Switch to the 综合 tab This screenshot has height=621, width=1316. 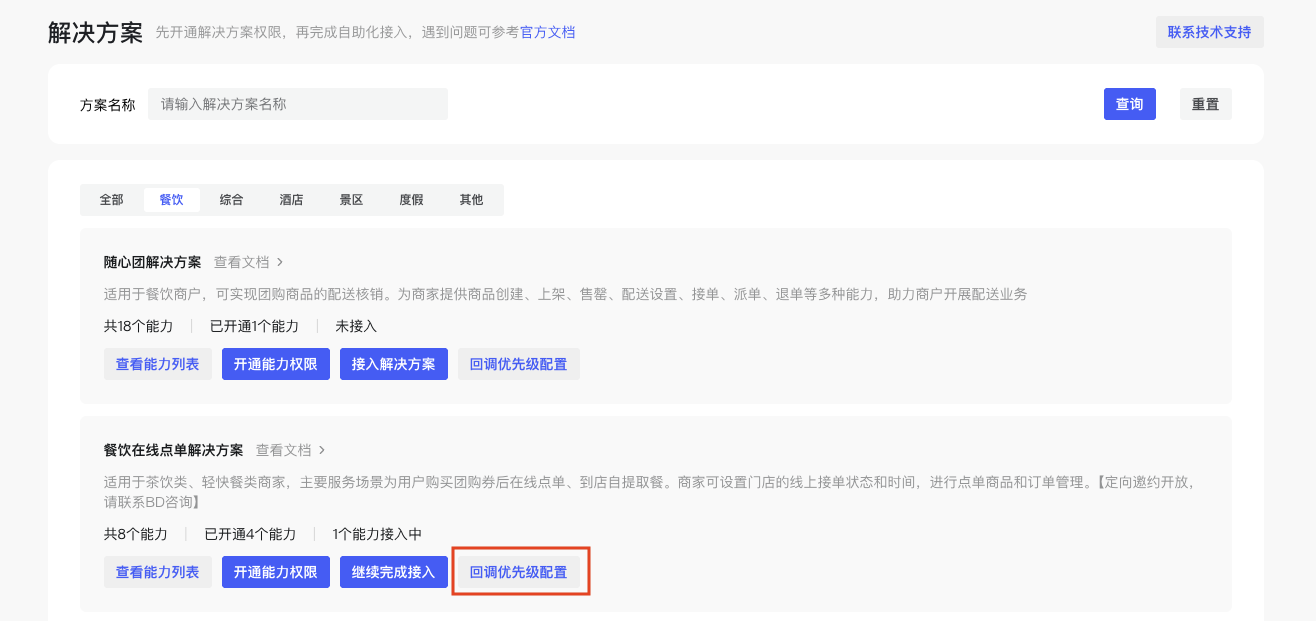pos(231,200)
